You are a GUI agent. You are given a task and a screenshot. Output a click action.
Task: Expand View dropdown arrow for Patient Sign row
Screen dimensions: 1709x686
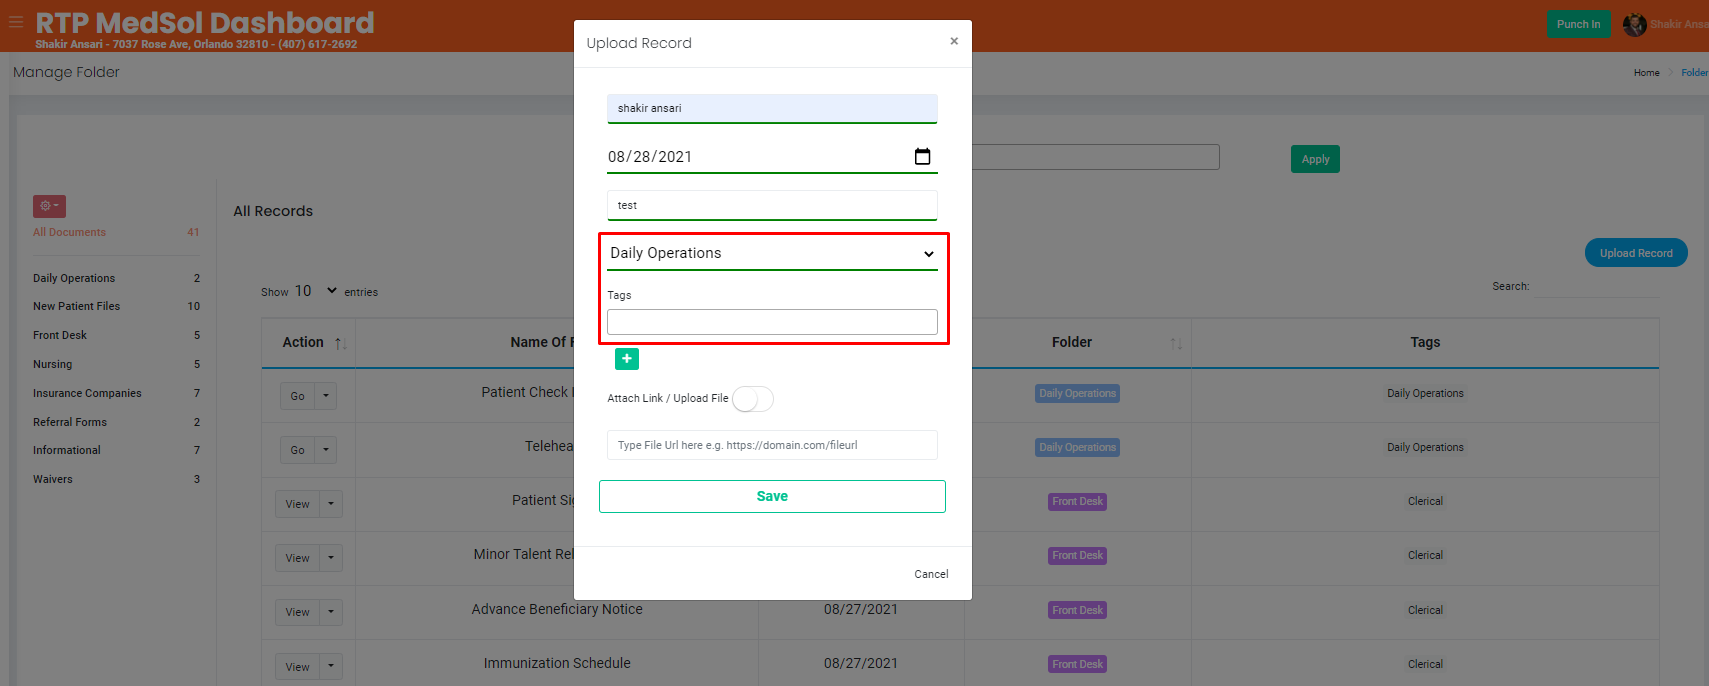pos(331,504)
